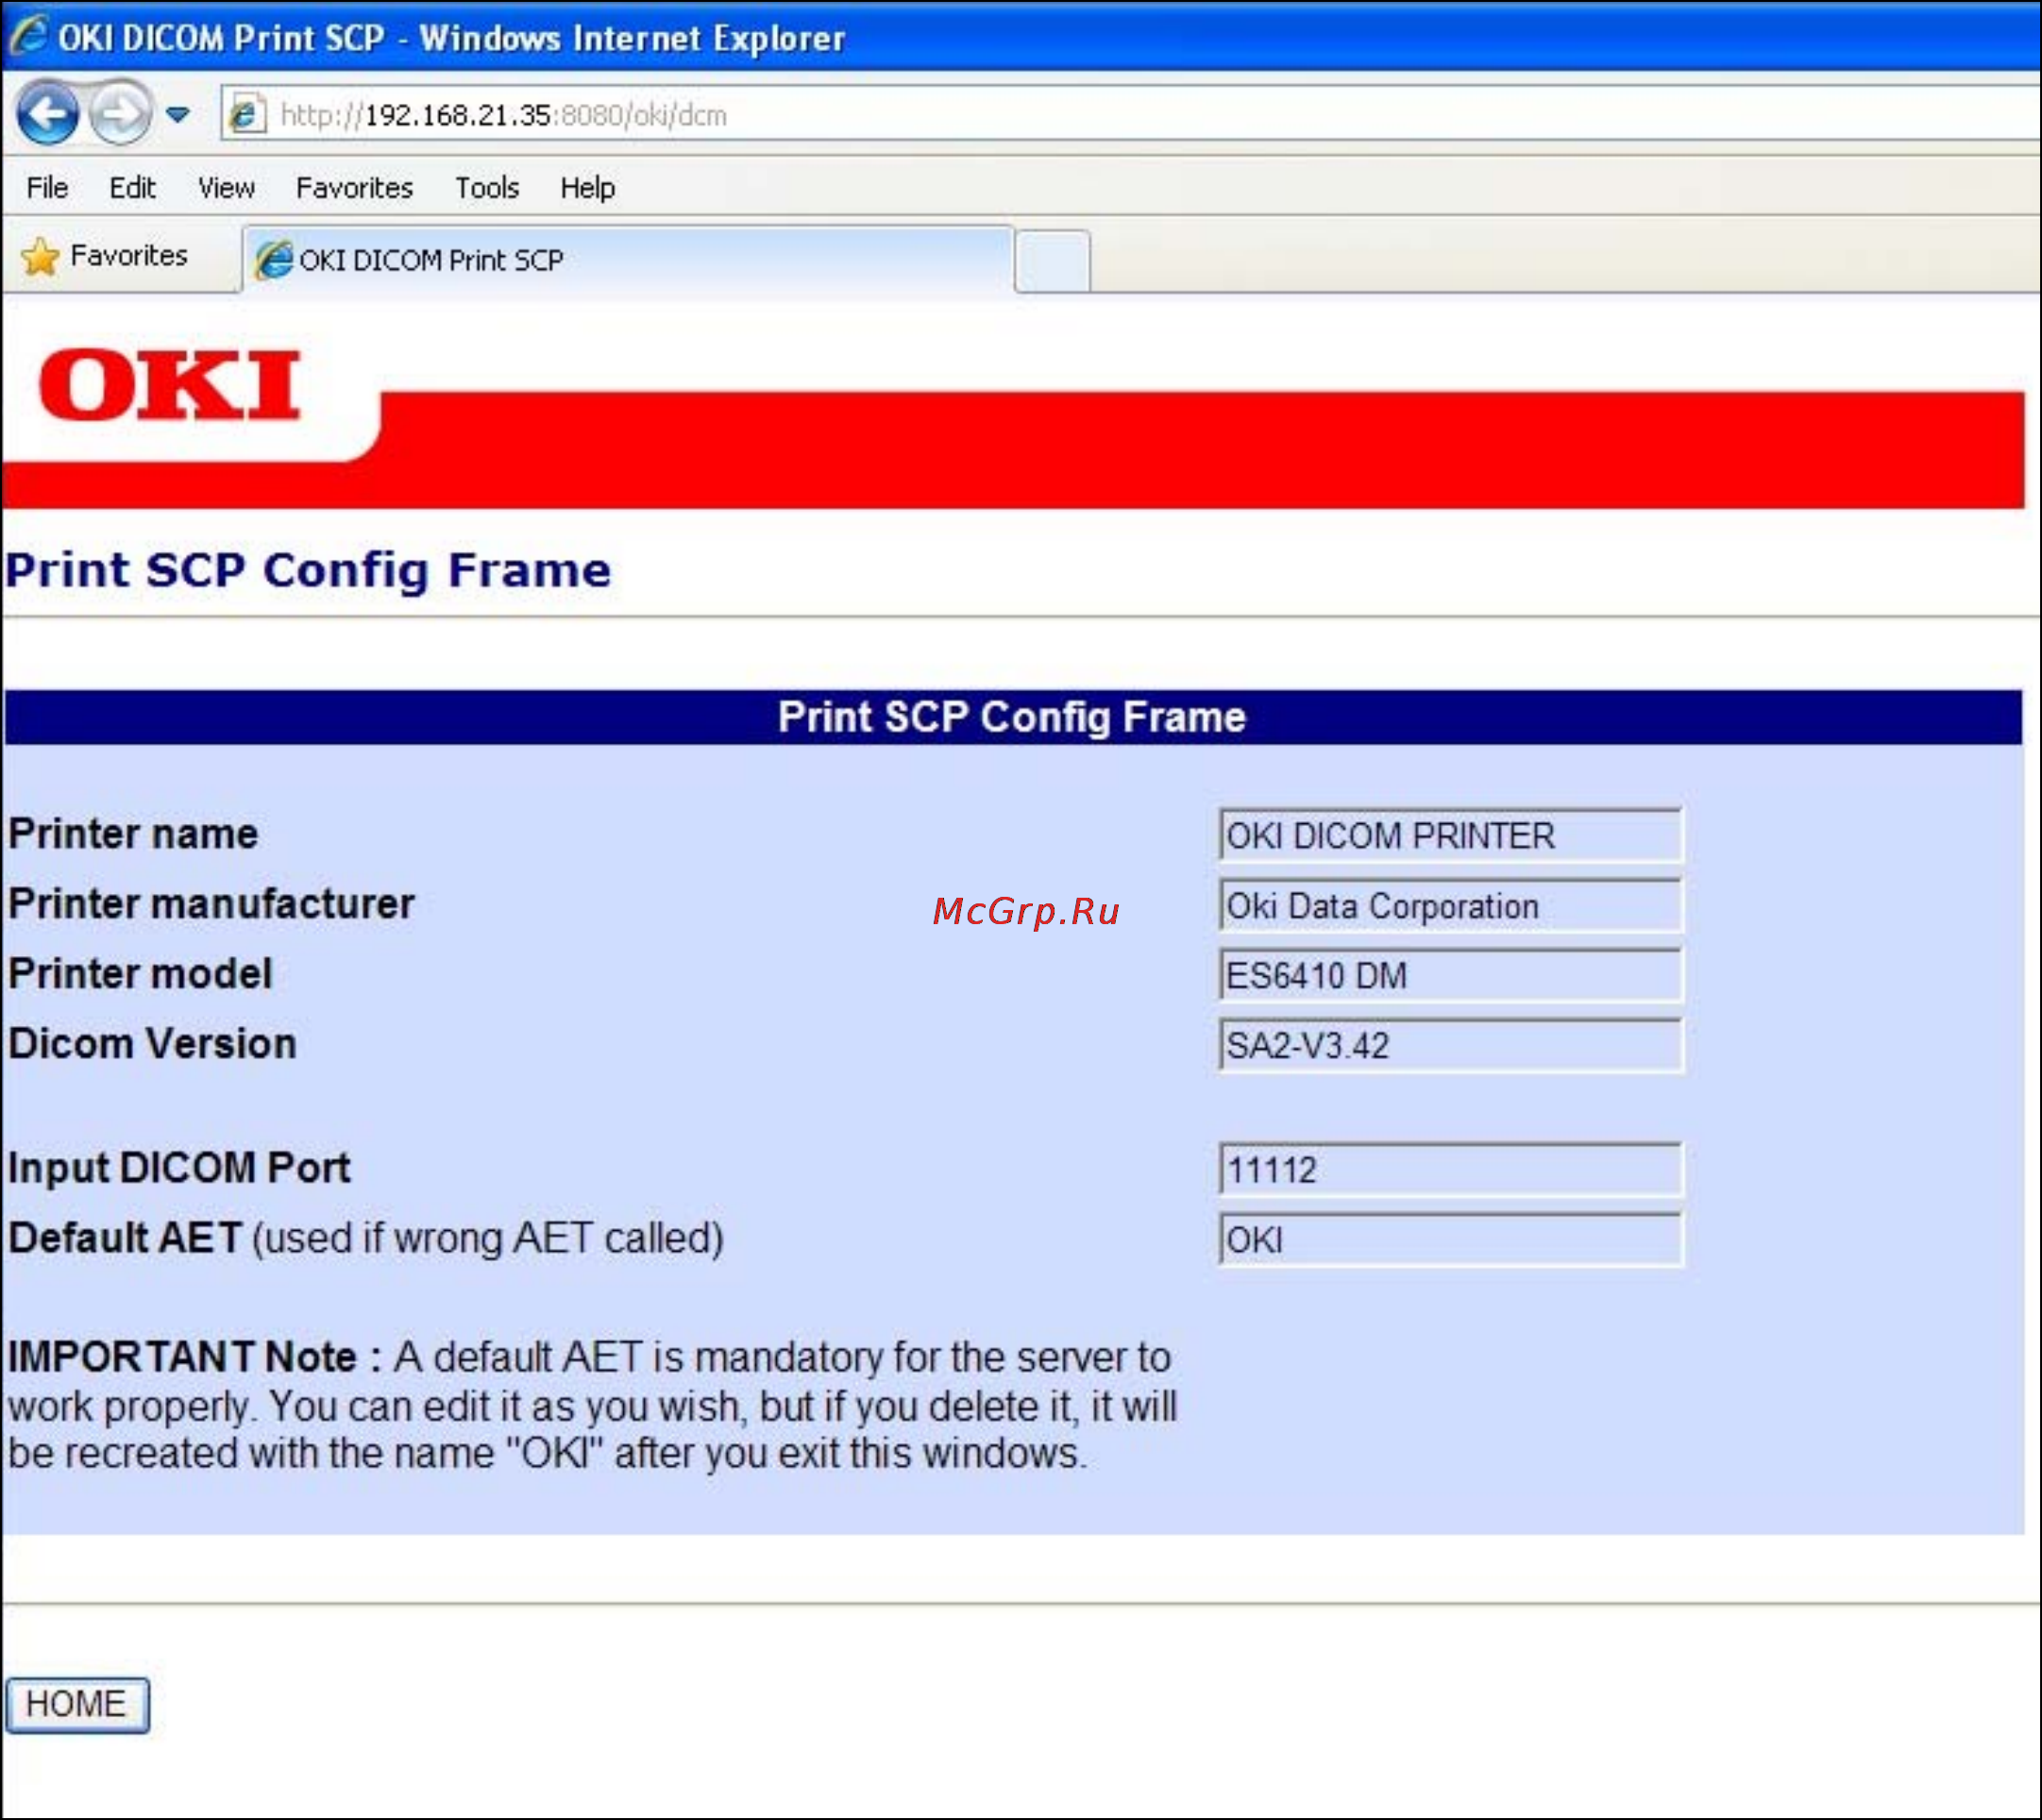Click the OKI logo
Viewport: 2042px width, 1820px height.
pos(170,385)
